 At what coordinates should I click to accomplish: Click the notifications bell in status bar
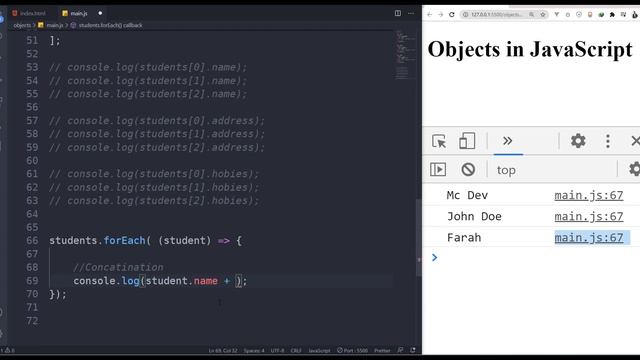click(x=413, y=350)
